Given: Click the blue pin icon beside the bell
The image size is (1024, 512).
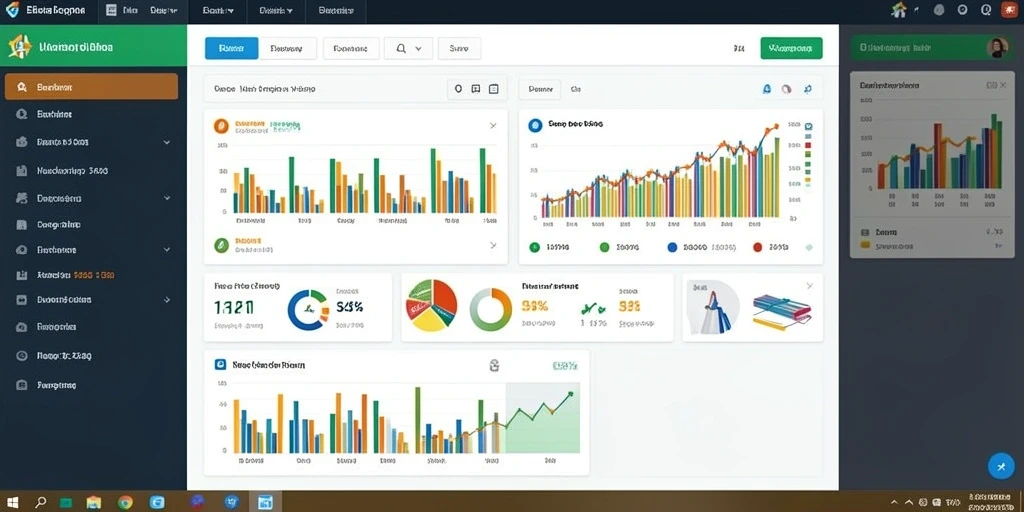Looking at the screenshot, I should pos(808,89).
